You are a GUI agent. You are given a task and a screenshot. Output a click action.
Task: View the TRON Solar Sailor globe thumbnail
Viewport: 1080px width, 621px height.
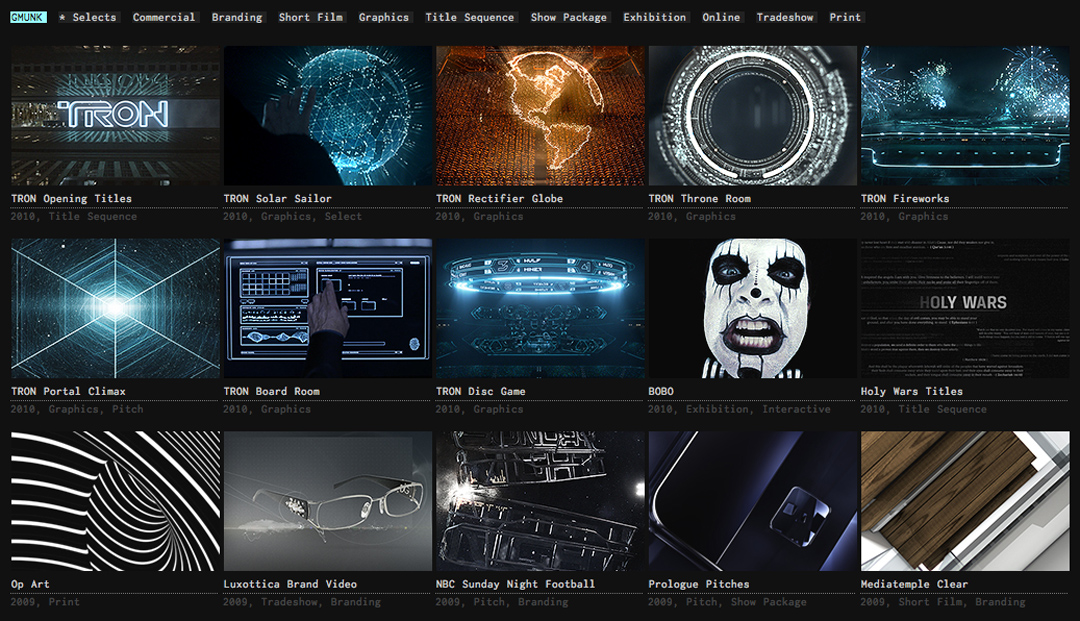point(328,115)
